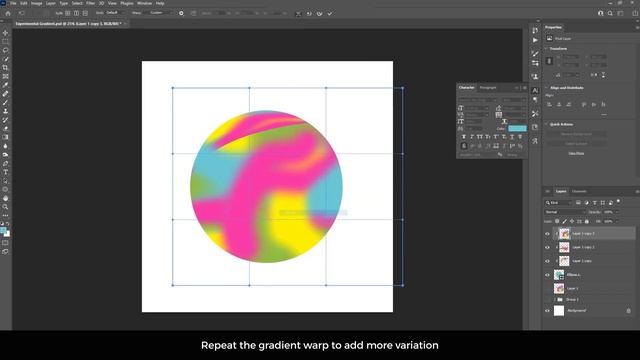Viewport: 640px width, 360px height.
Task: Select the Clone Stamp tool
Action: tap(5, 111)
